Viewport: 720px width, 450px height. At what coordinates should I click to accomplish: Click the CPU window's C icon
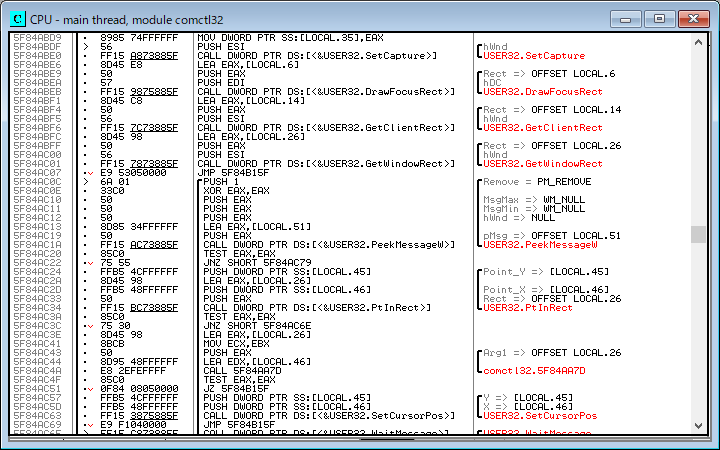pyautogui.click(x=18, y=19)
